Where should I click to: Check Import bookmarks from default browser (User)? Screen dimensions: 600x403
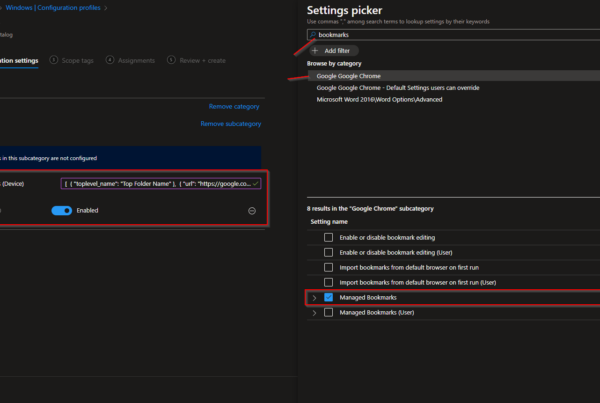coord(328,283)
